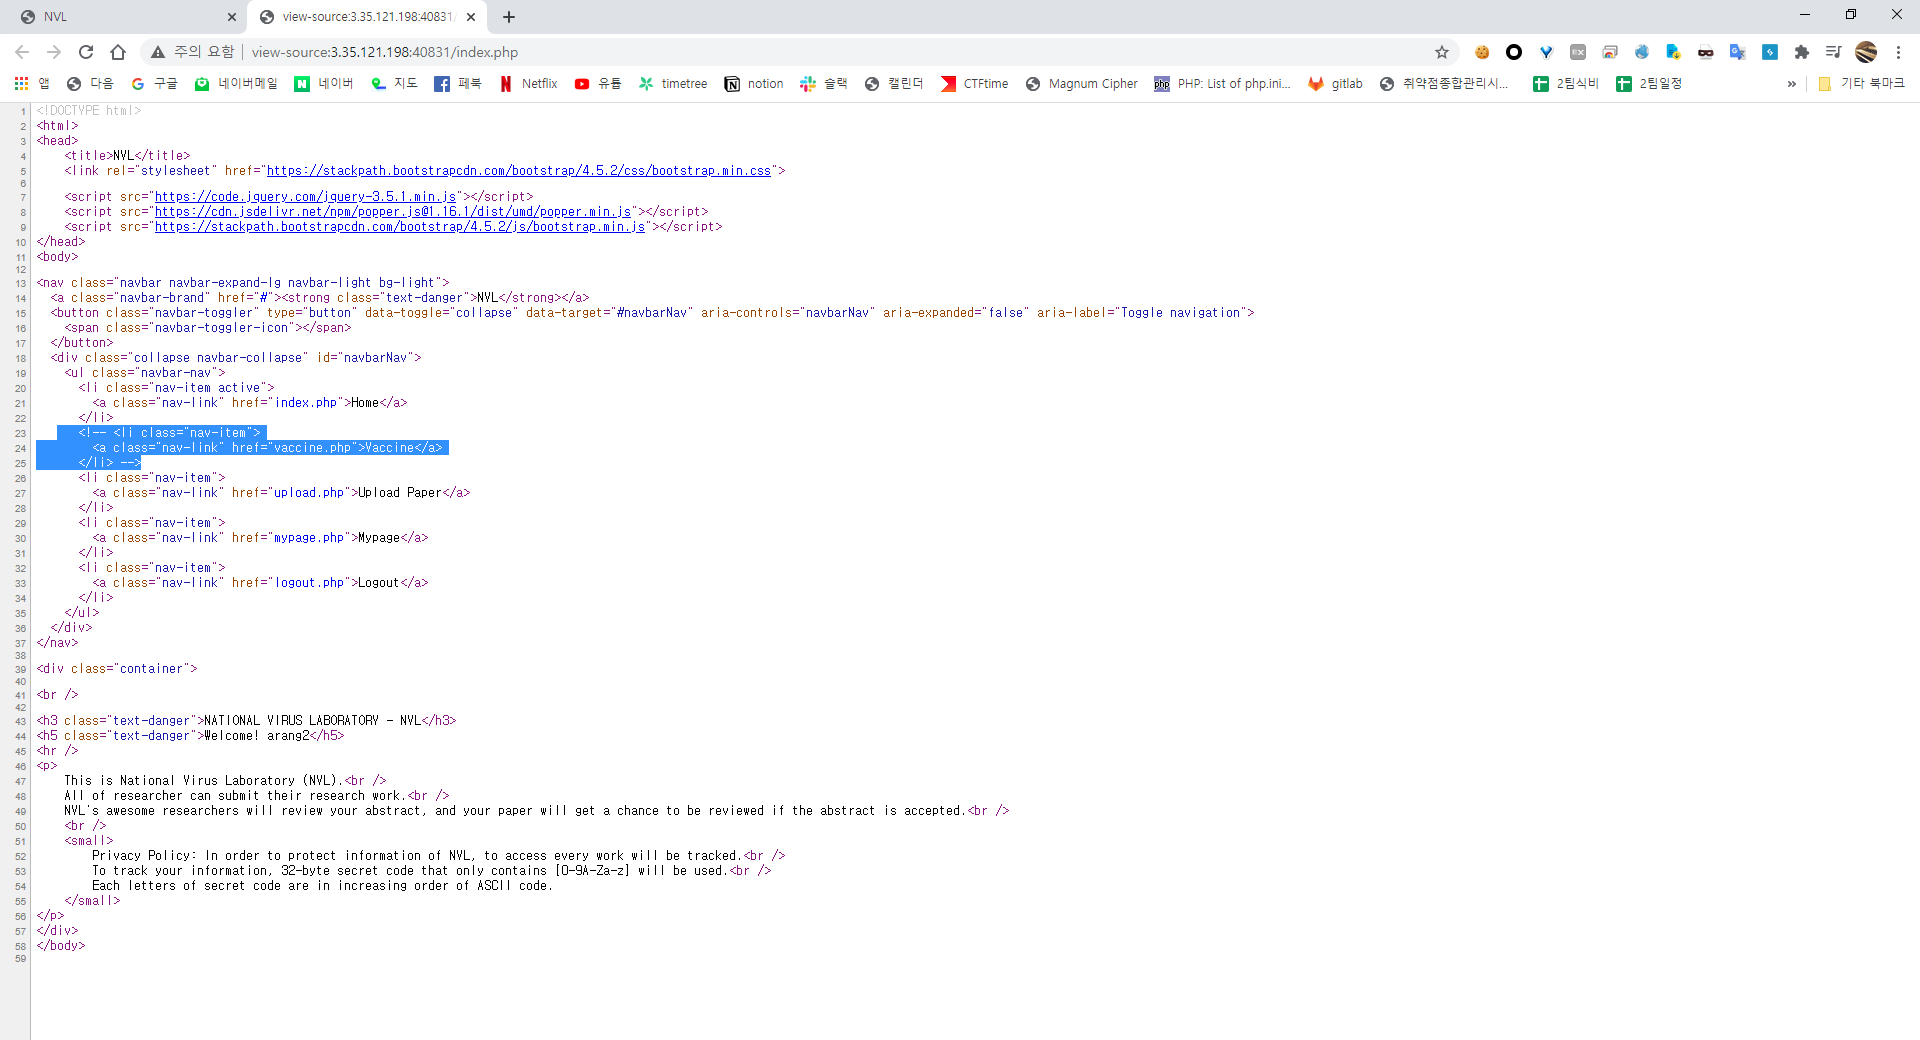
Task: Open the gitlab bookmark
Action: coord(1335,84)
